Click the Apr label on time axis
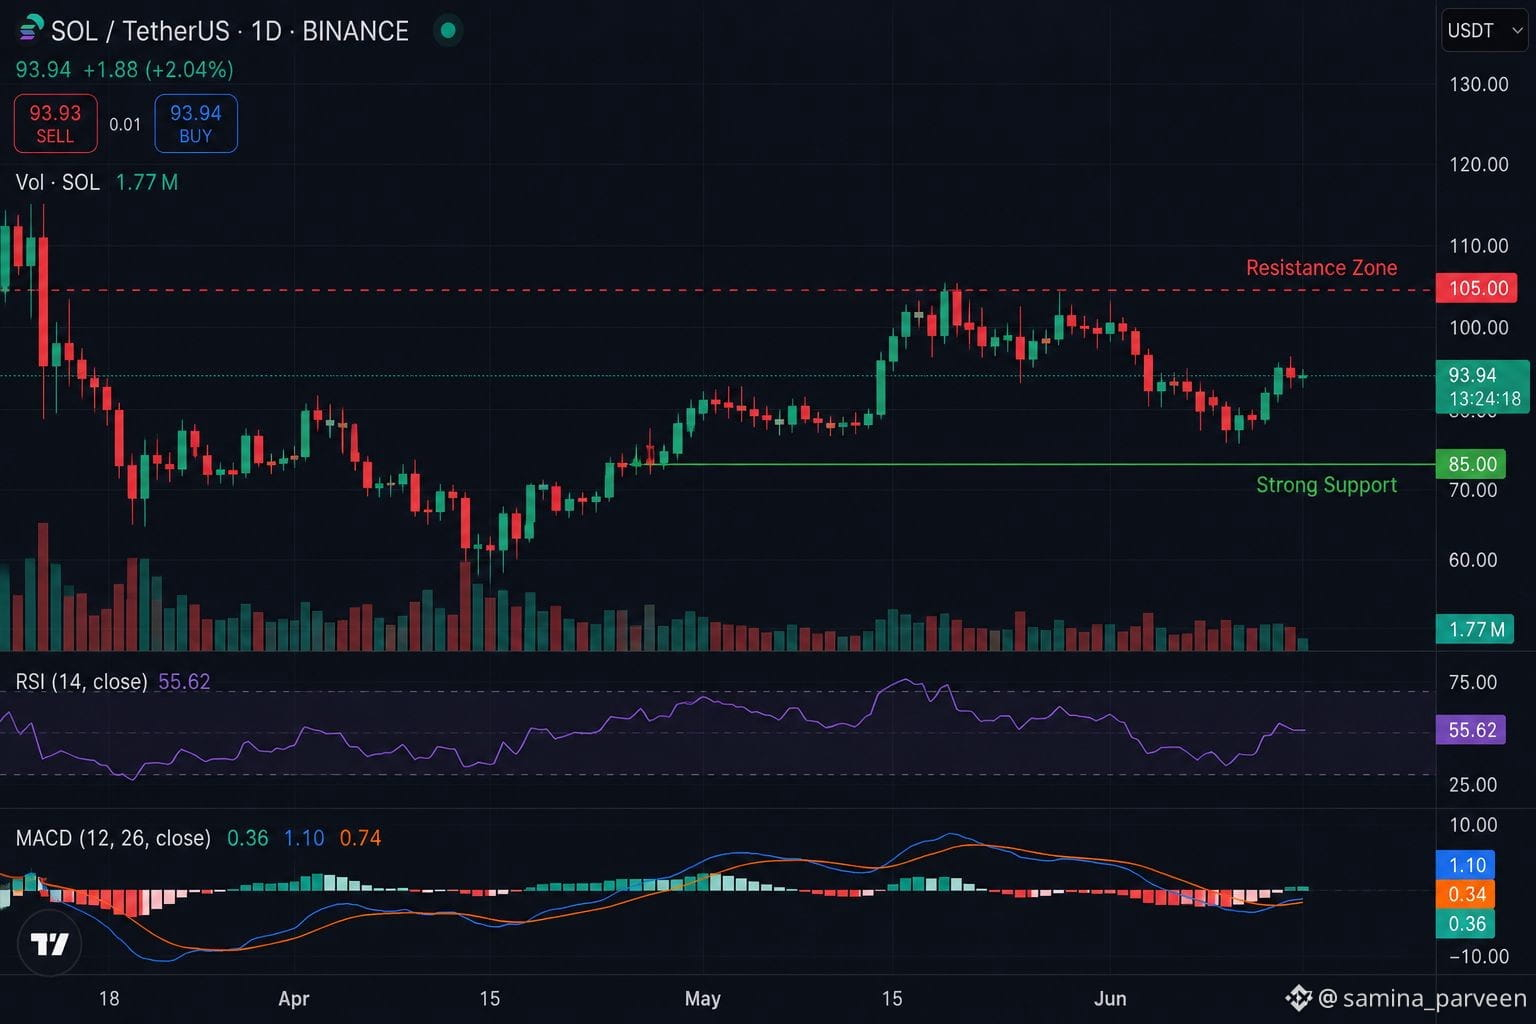 294,998
